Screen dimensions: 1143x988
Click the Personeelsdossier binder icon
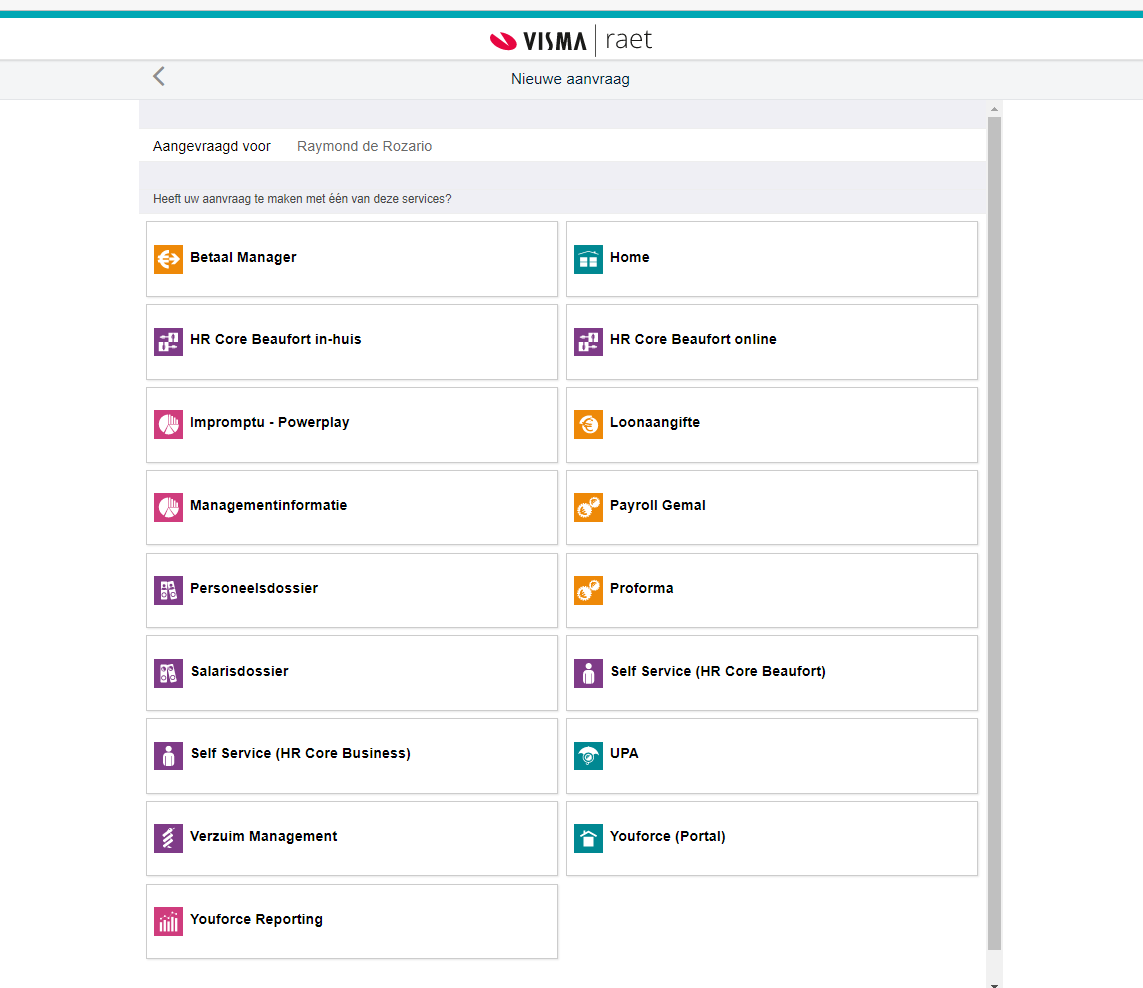(x=168, y=591)
